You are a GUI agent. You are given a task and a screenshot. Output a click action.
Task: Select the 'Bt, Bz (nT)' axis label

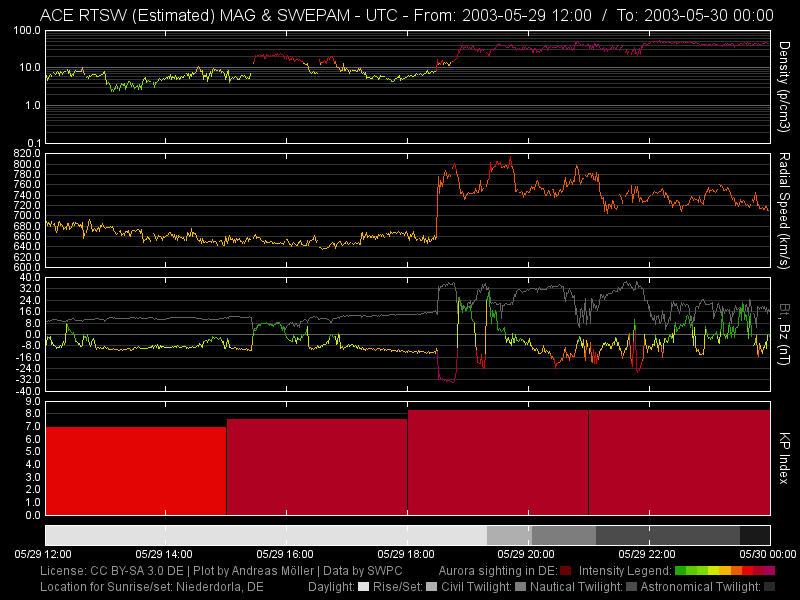point(784,334)
